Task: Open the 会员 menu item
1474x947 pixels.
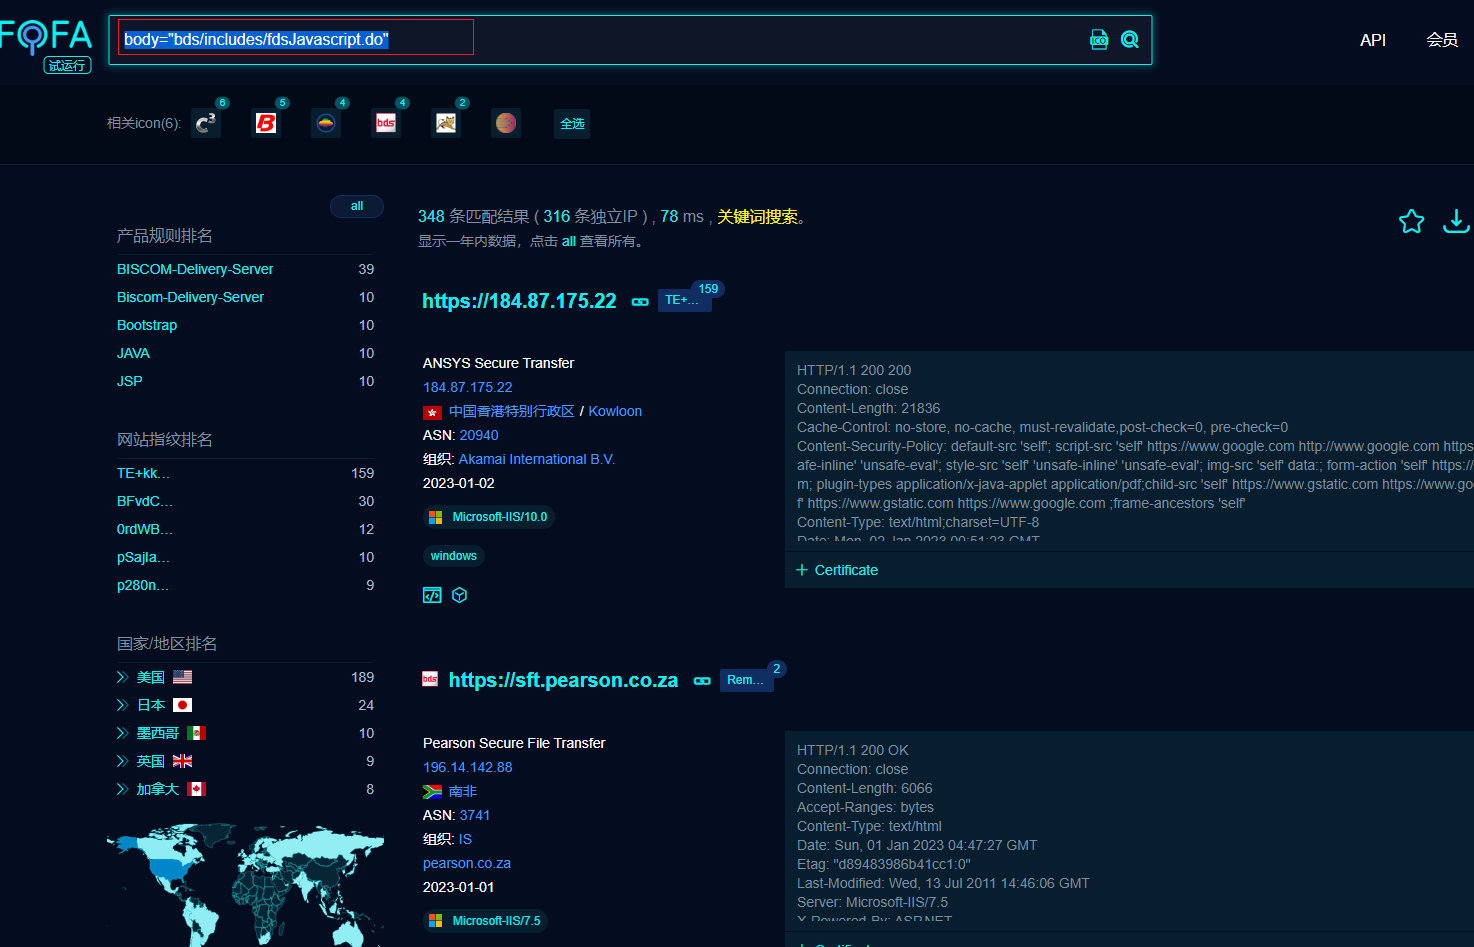Action: (1442, 40)
